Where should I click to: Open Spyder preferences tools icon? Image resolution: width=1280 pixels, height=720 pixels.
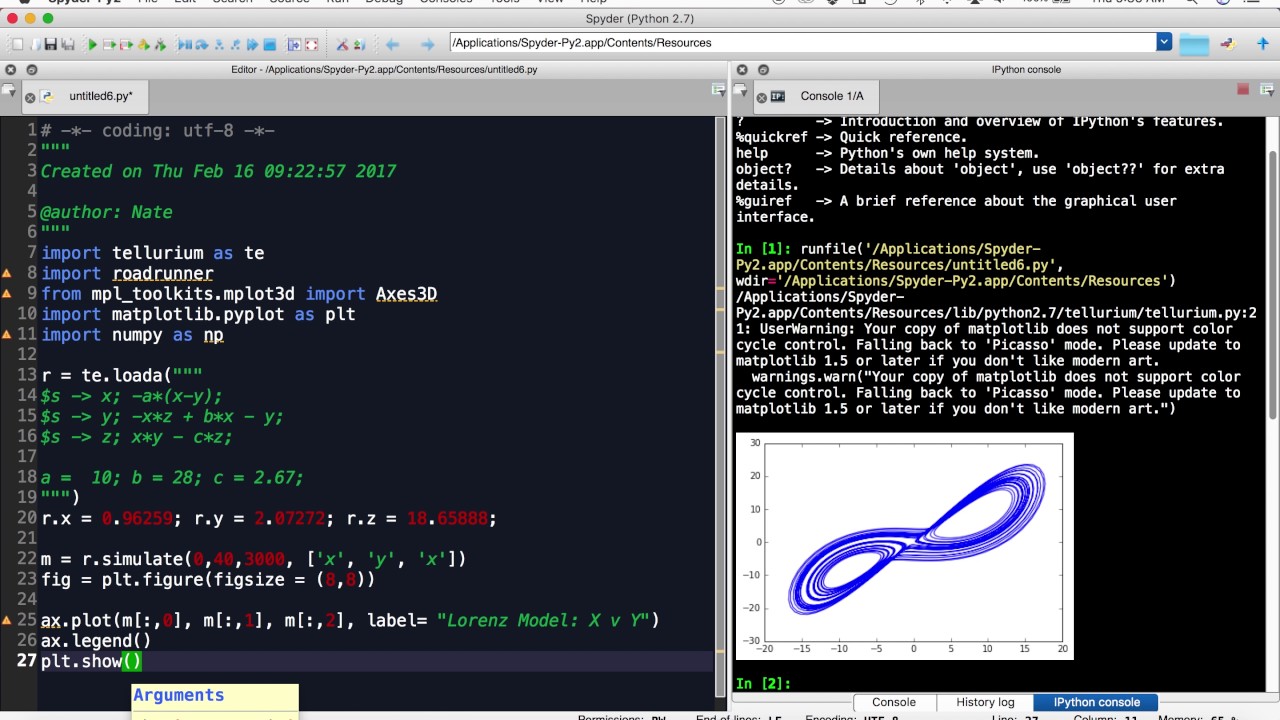click(x=342, y=44)
